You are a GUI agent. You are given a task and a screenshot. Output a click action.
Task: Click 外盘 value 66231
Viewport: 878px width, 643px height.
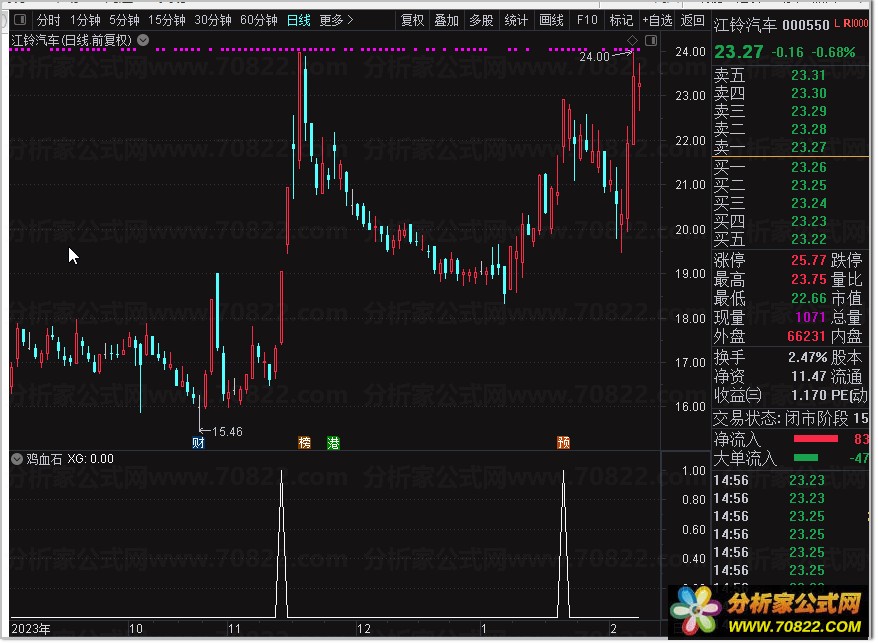pyautogui.click(x=807, y=337)
